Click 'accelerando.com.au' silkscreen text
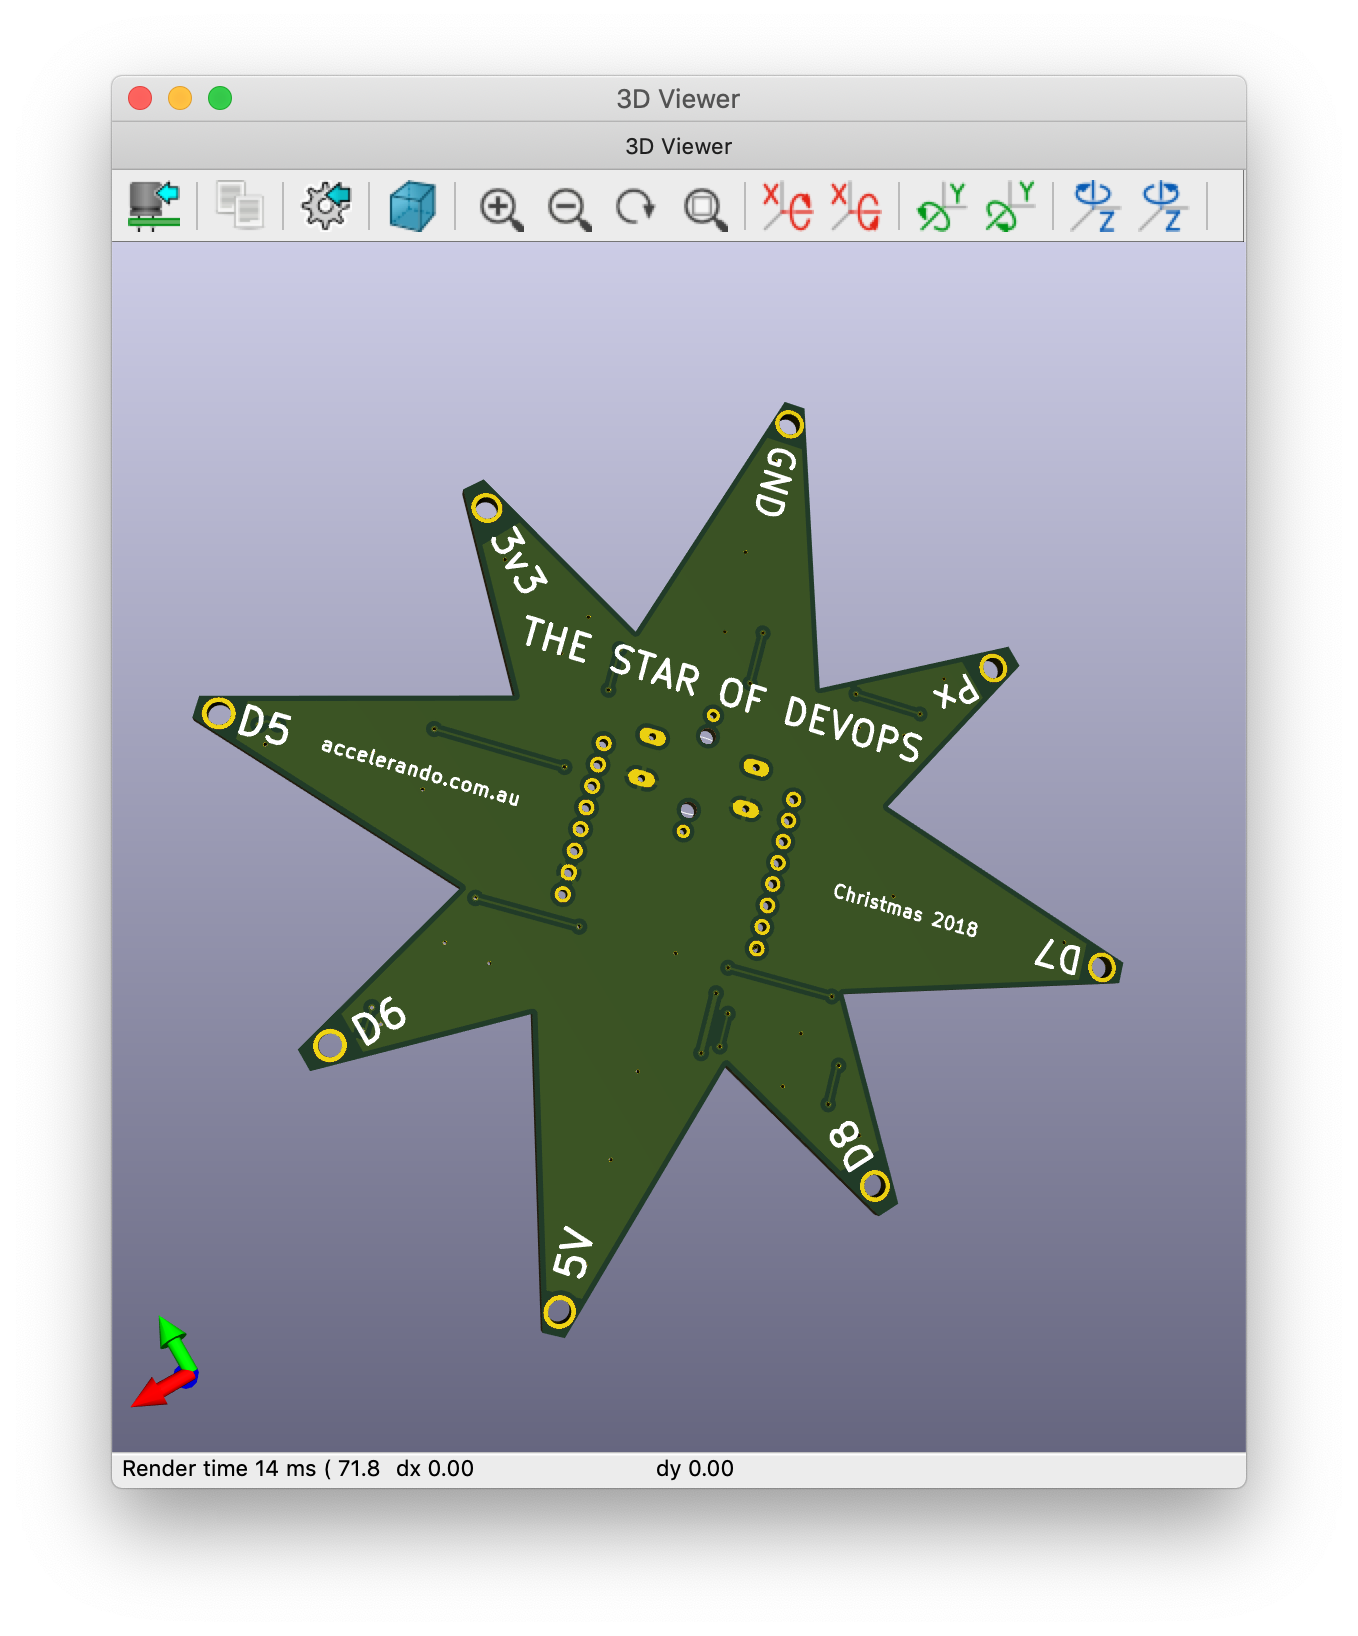The height and width of the screenshot is (1636, 1358). pos(420,771)
